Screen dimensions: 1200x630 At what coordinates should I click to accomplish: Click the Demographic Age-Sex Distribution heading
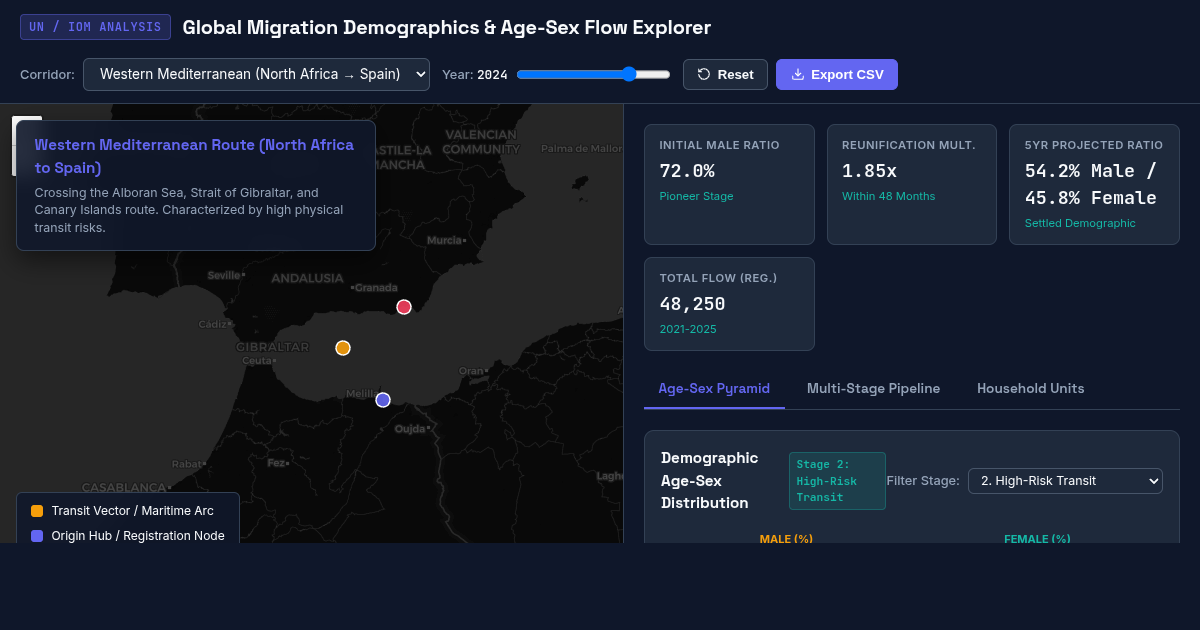tap(709, 480)
